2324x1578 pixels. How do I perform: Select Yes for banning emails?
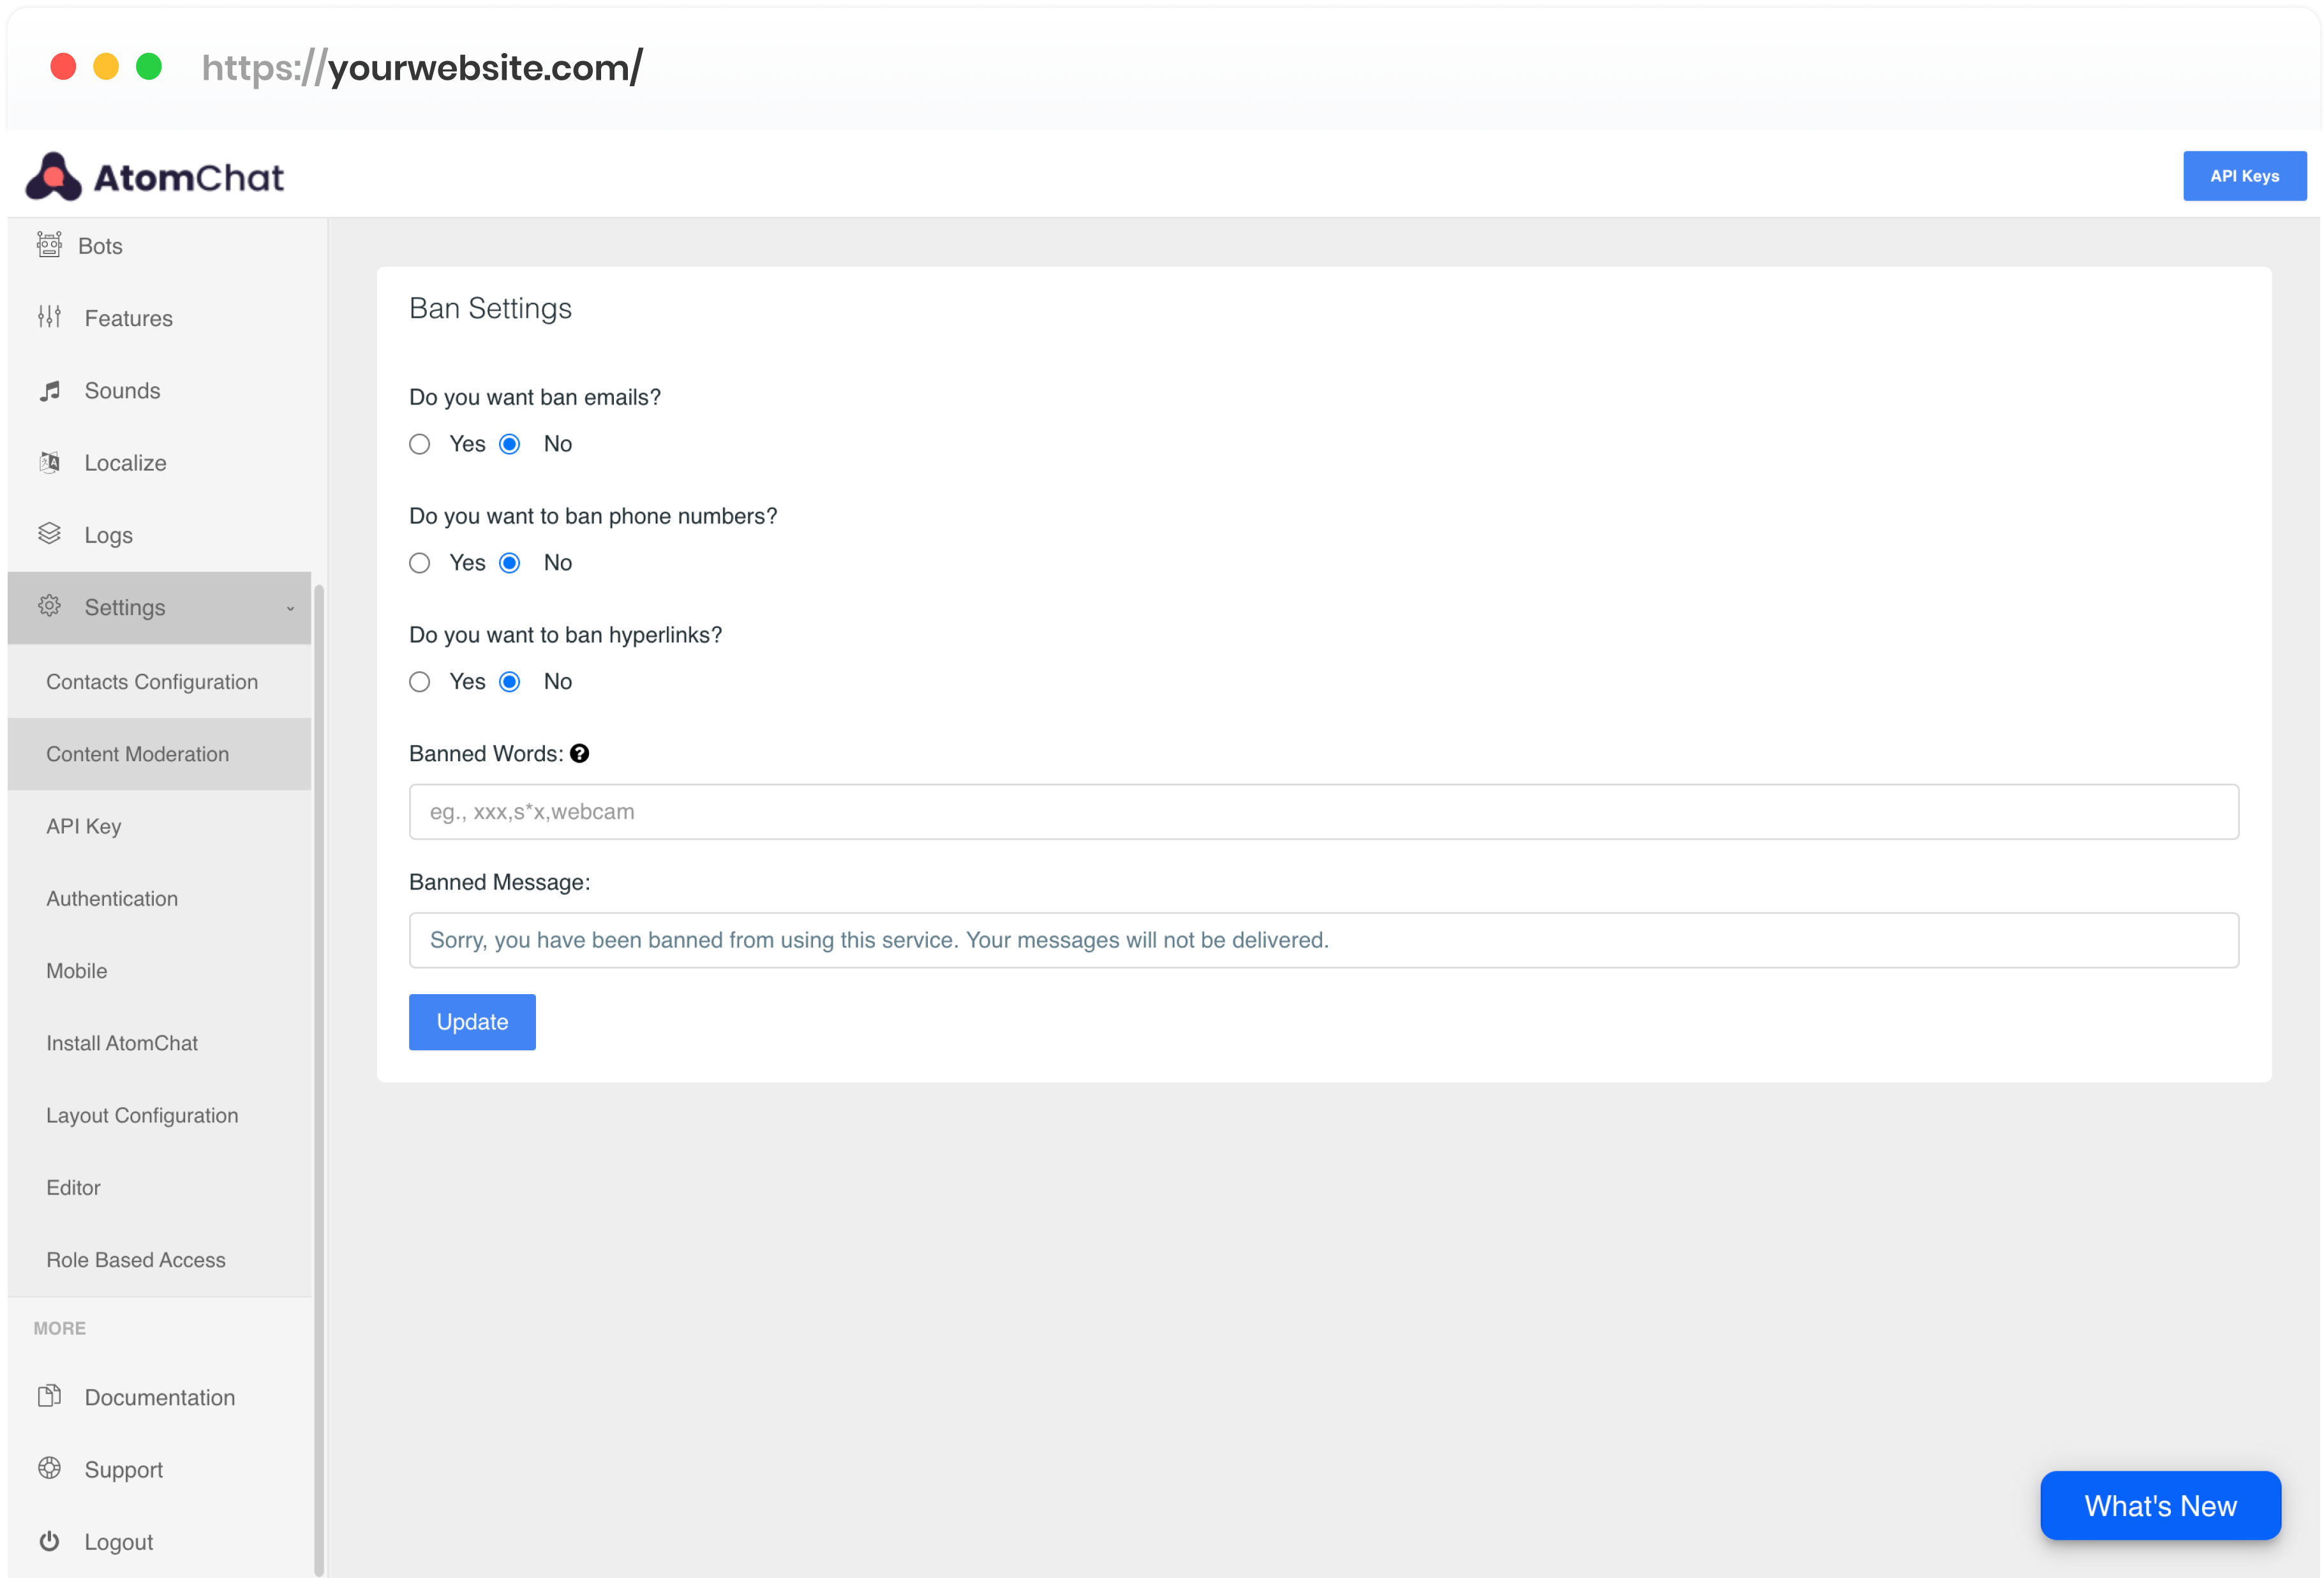(420, 444)
